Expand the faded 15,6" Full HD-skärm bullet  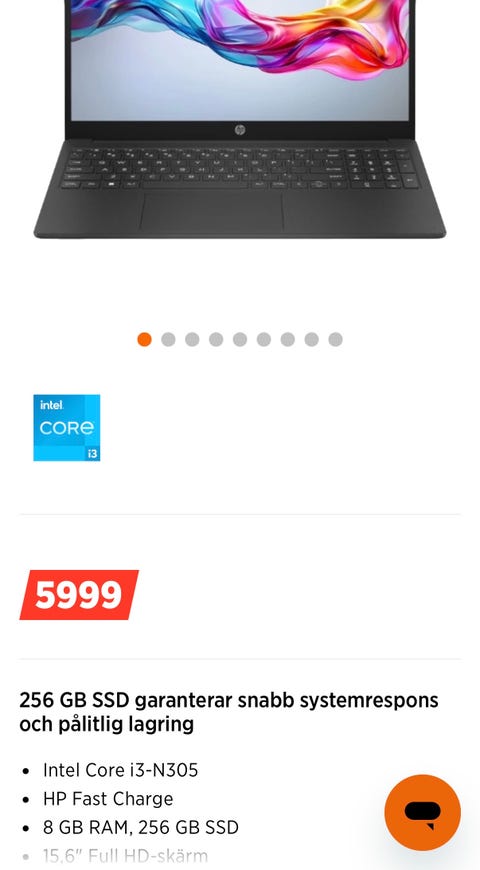(125, 856)
